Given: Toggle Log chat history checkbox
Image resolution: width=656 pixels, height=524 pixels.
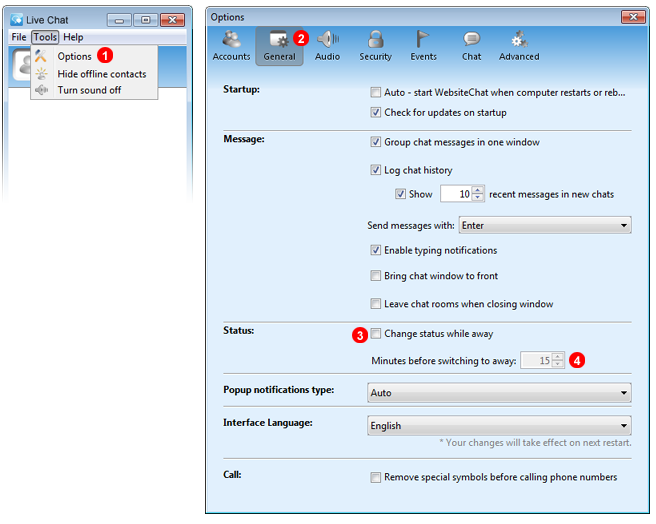Looking at the screenshot, I should pyautogui.click(x=376, y=170).
